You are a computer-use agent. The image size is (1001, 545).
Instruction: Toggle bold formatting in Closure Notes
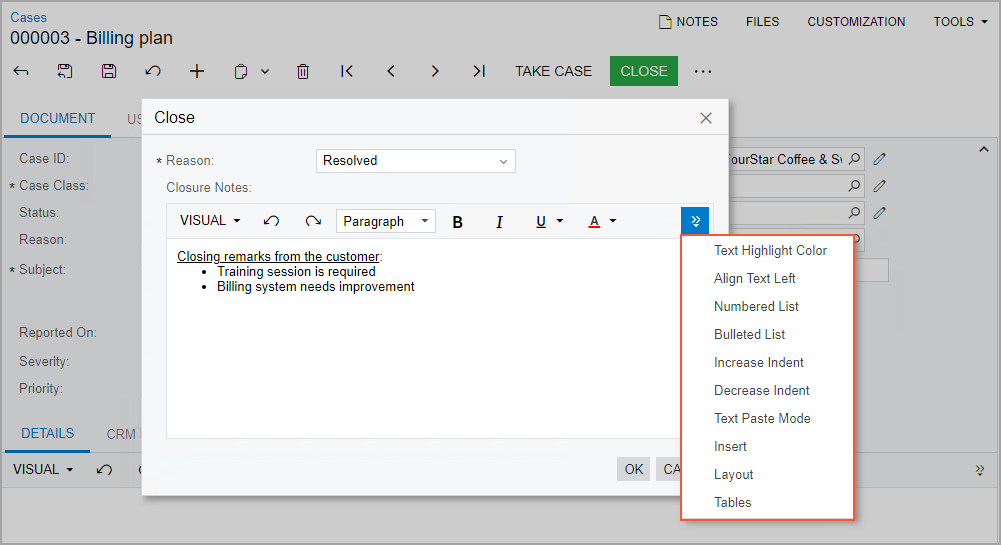click(458, 221)
